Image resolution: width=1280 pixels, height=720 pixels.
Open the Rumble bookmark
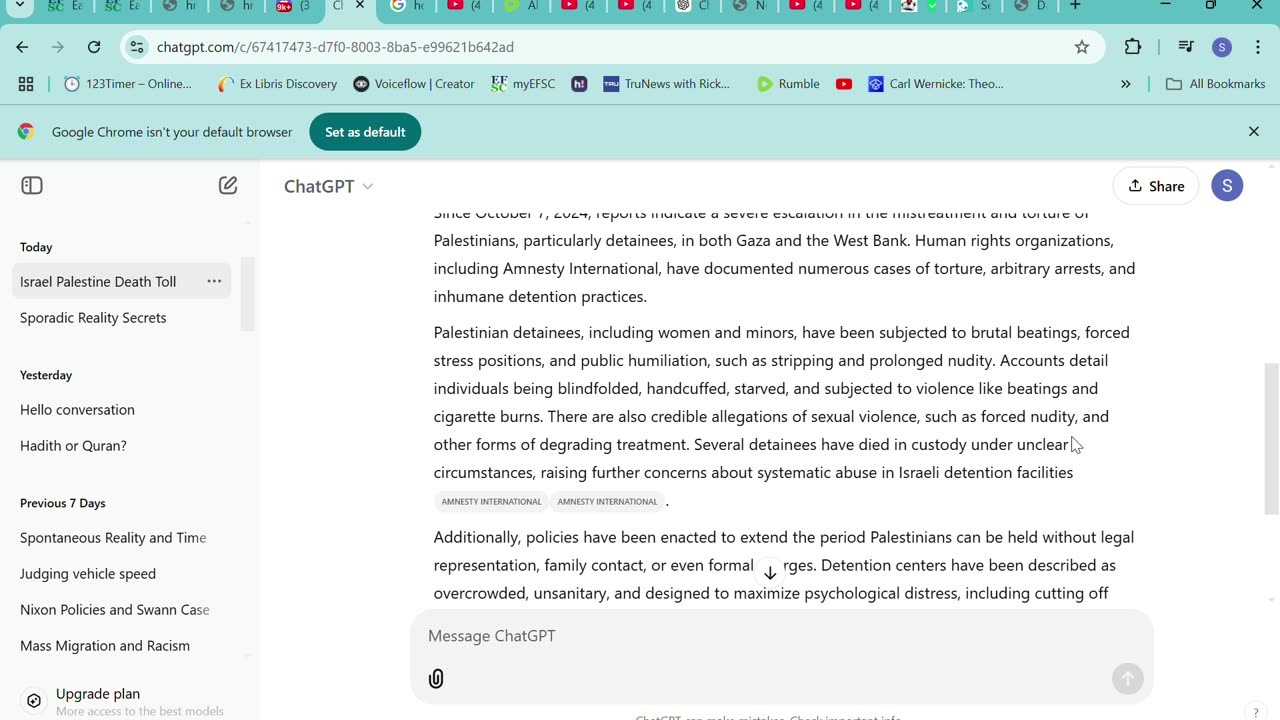[788, 84]
